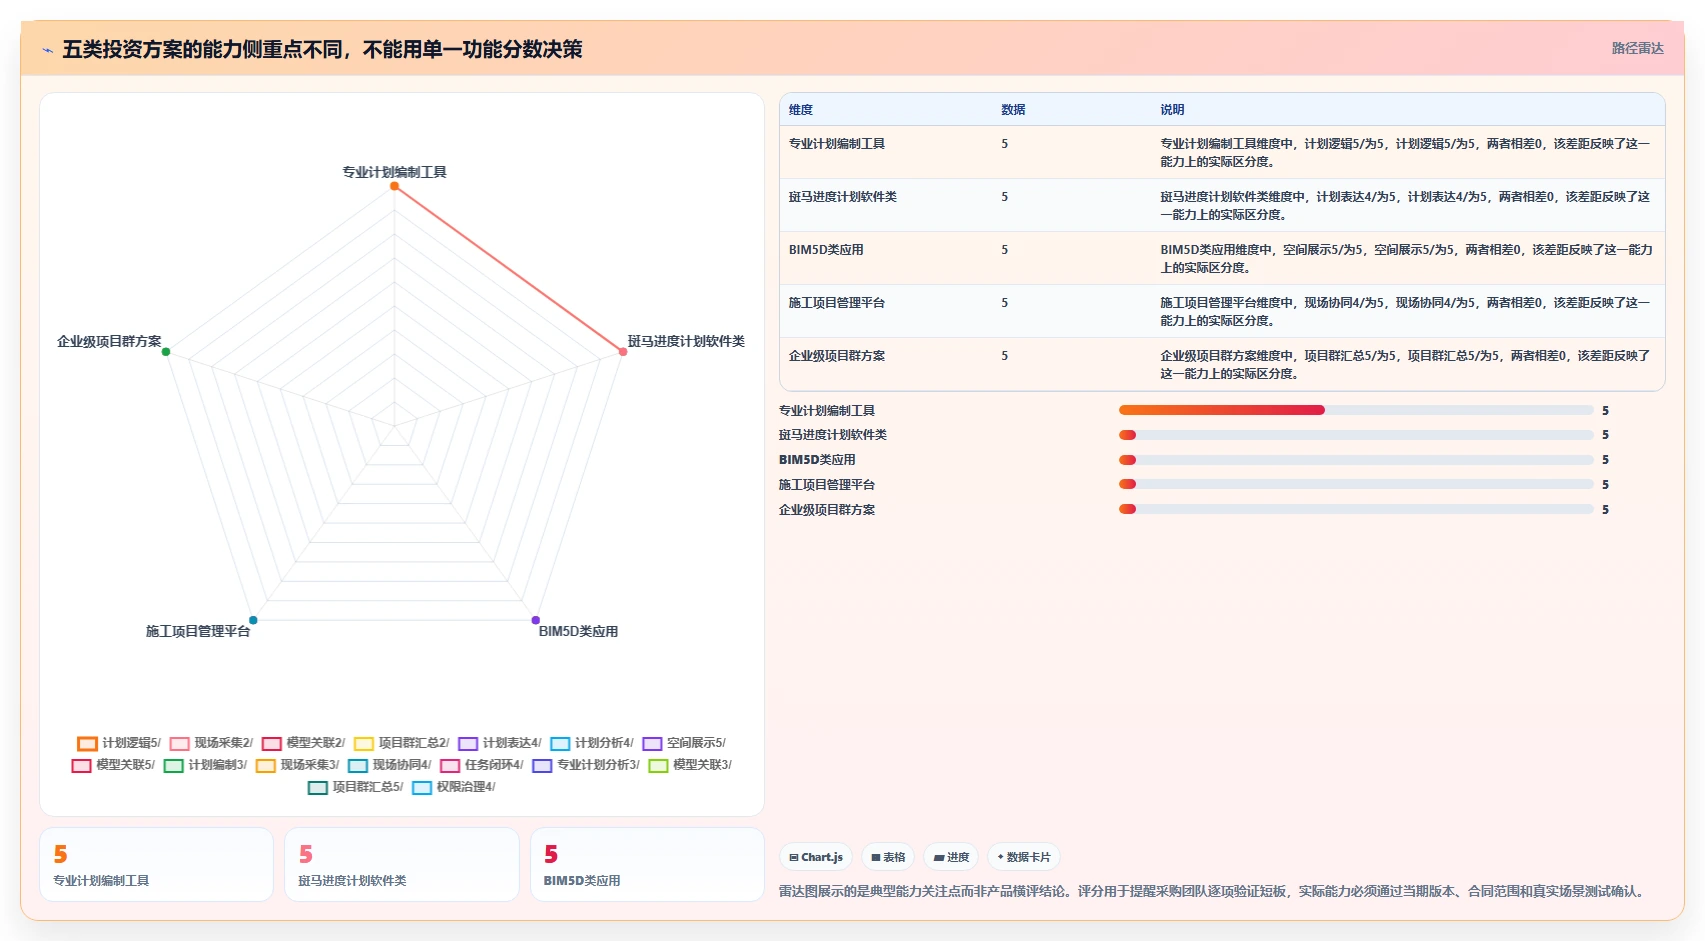
Task: Click the 维度 column header
Action: point(801,110)
